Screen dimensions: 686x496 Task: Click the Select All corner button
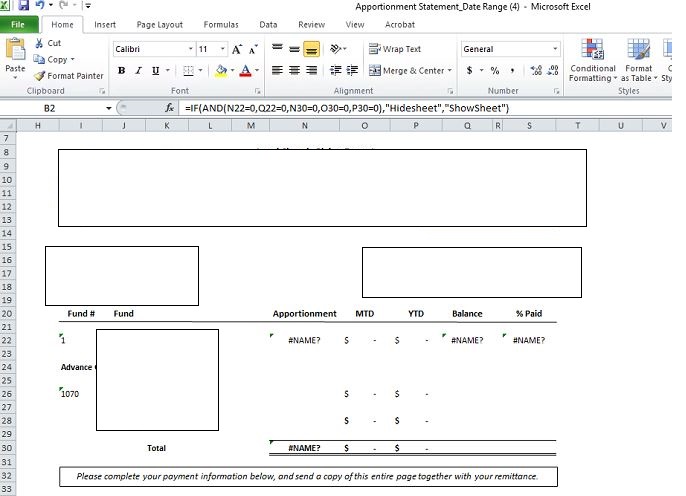[8, 126]
